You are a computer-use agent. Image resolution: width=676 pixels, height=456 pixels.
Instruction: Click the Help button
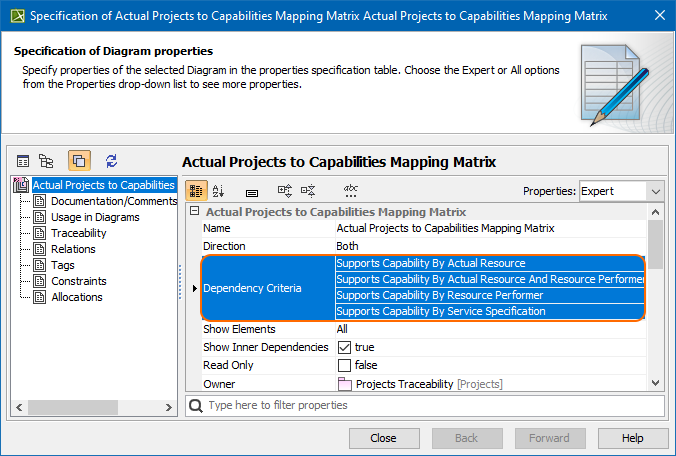pyautogui.click(x=632, y=438)
